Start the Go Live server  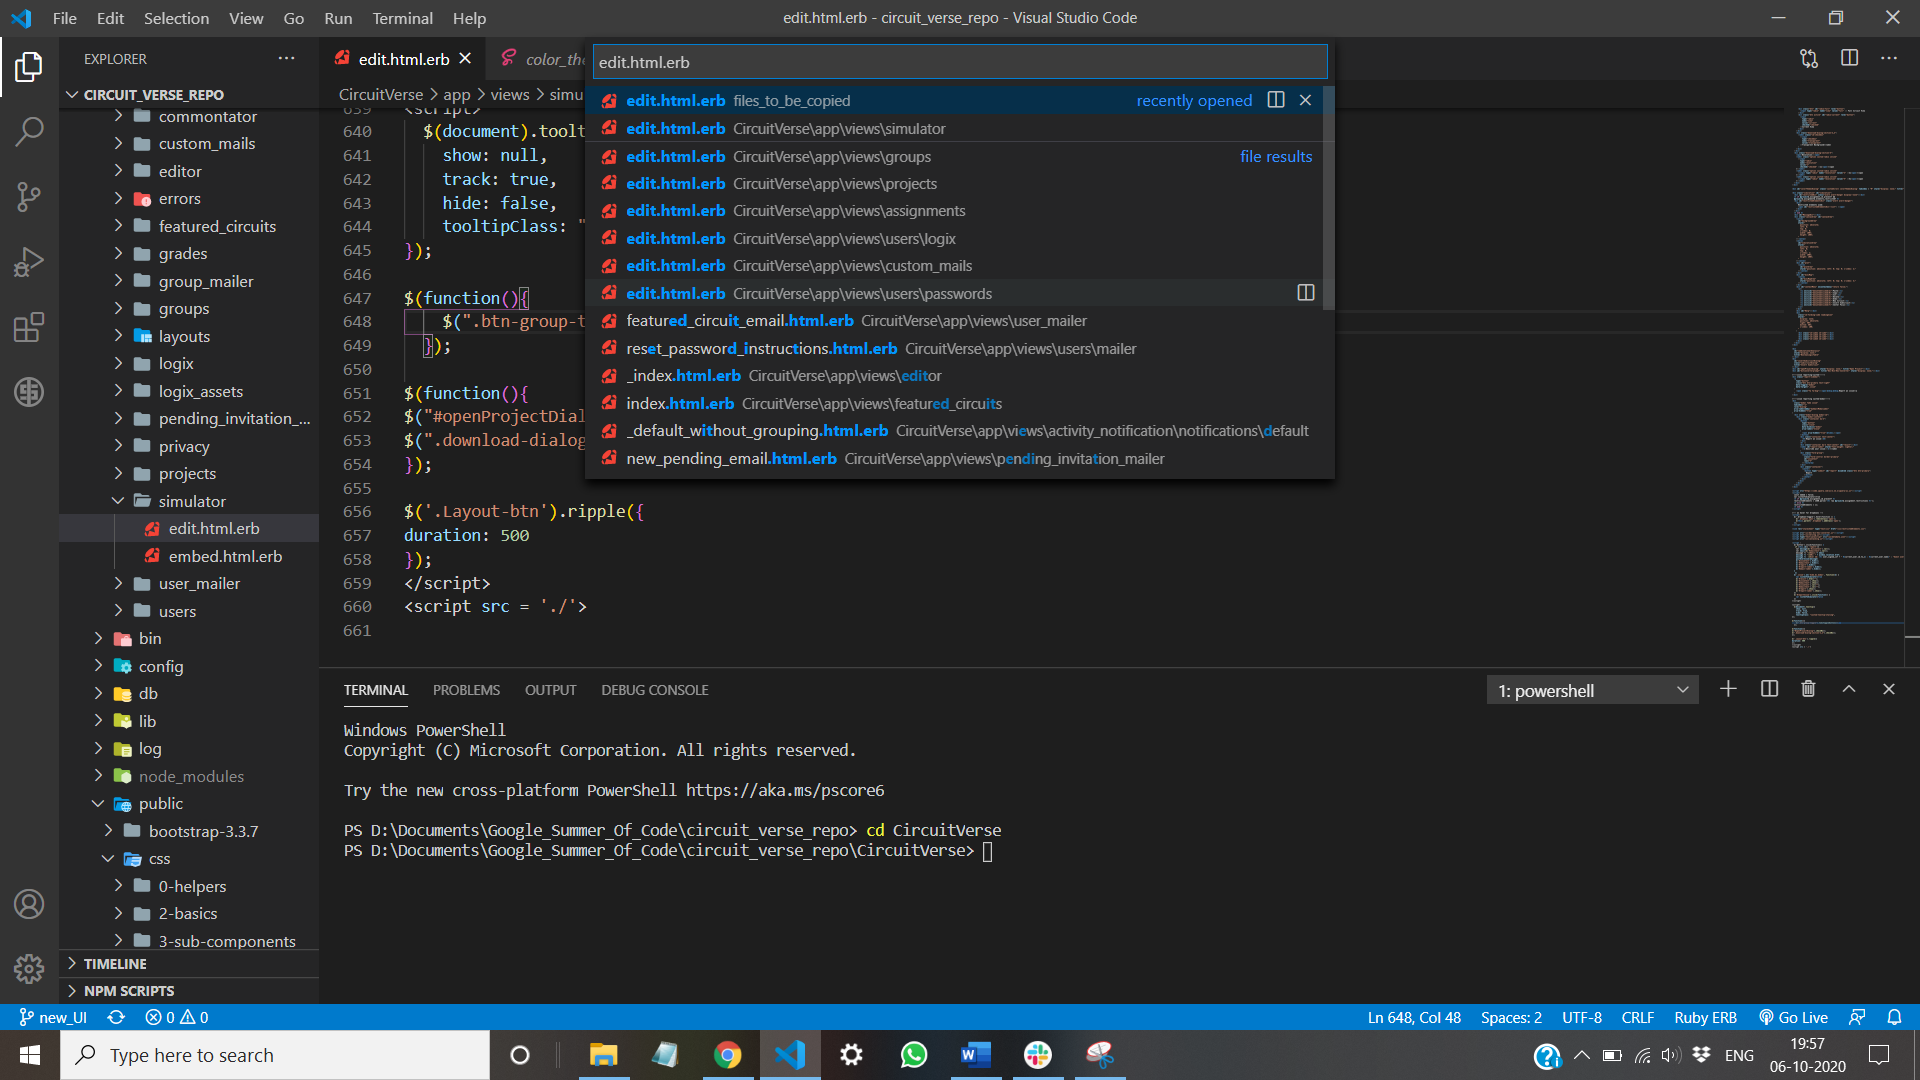click(1793, 1017)
